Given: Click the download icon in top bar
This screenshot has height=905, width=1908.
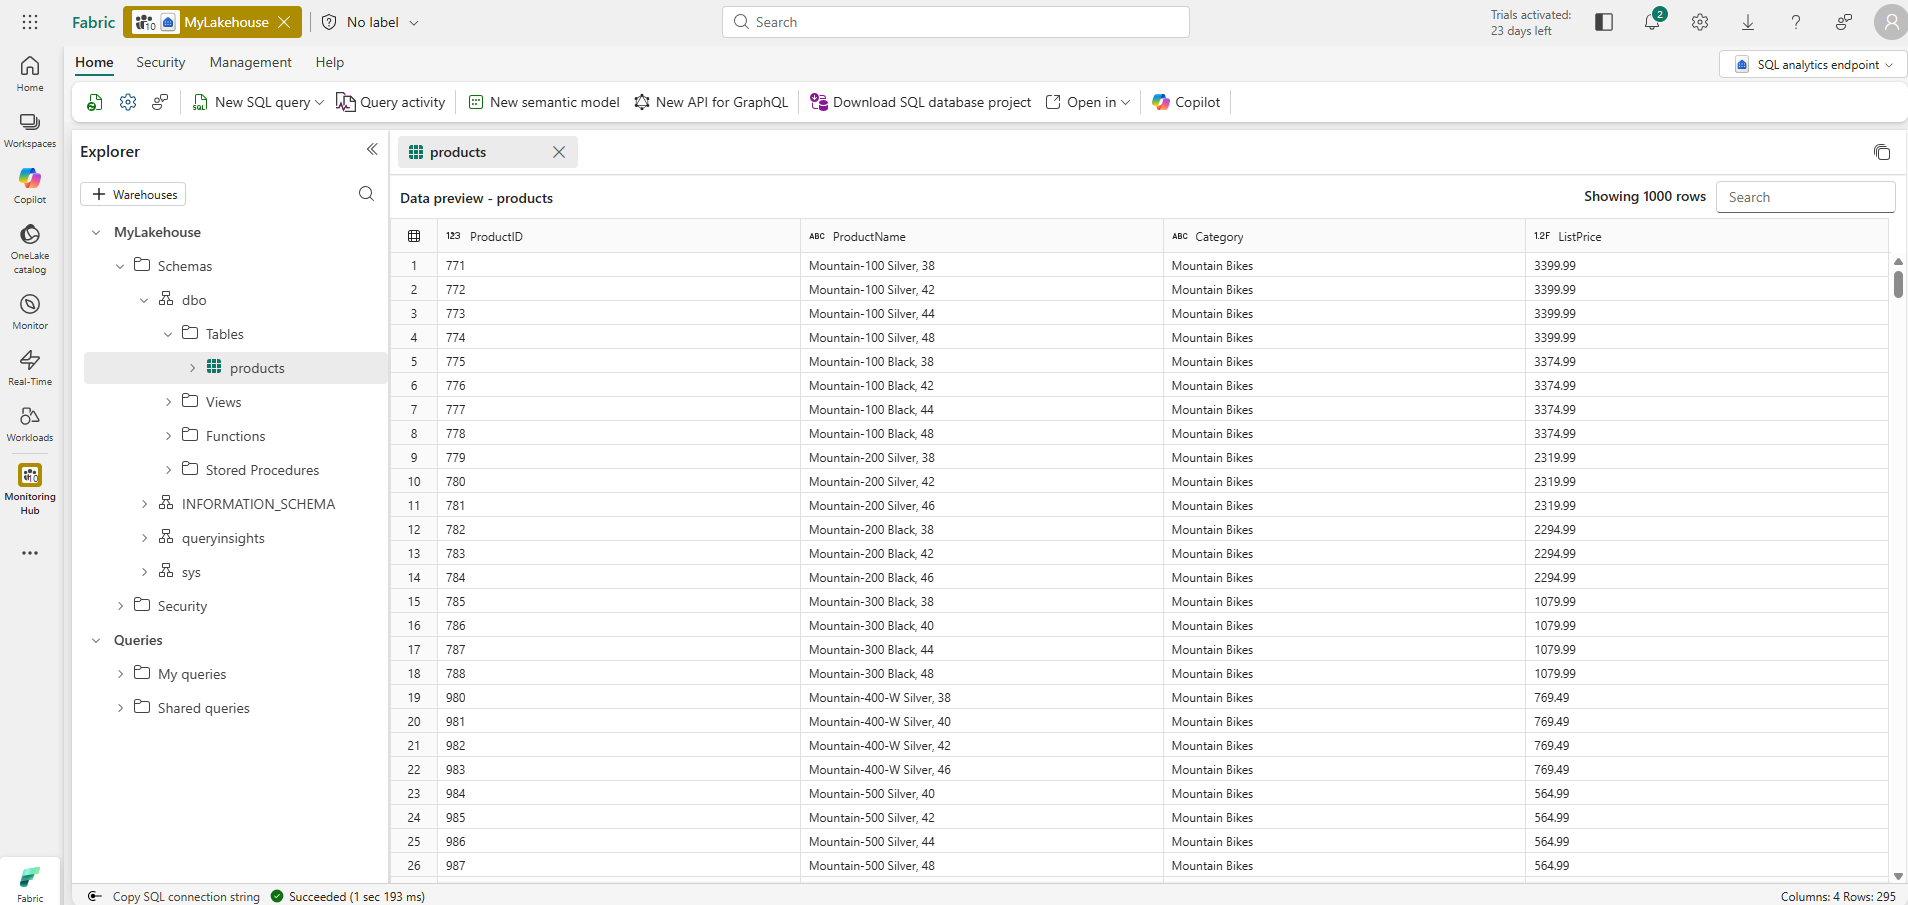Looking at the screenshot, I should (x=1748, y=22).
